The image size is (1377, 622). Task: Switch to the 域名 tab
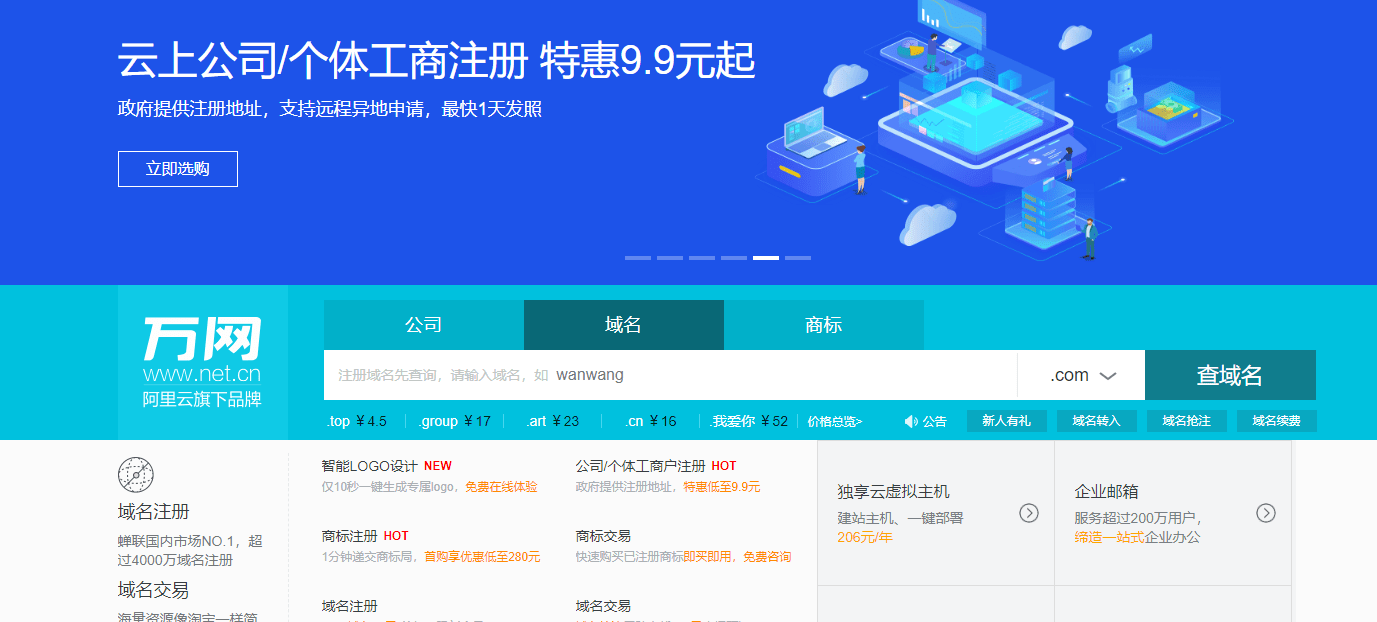point(624,325)
